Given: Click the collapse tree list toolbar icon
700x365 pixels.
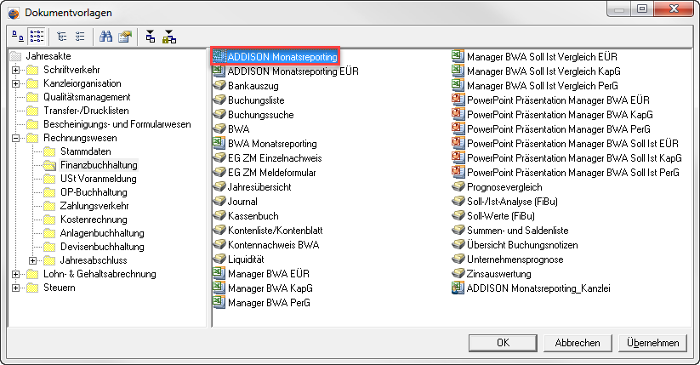Looking at the screenshot, I should pyautogui.click(x=80, y=37).
